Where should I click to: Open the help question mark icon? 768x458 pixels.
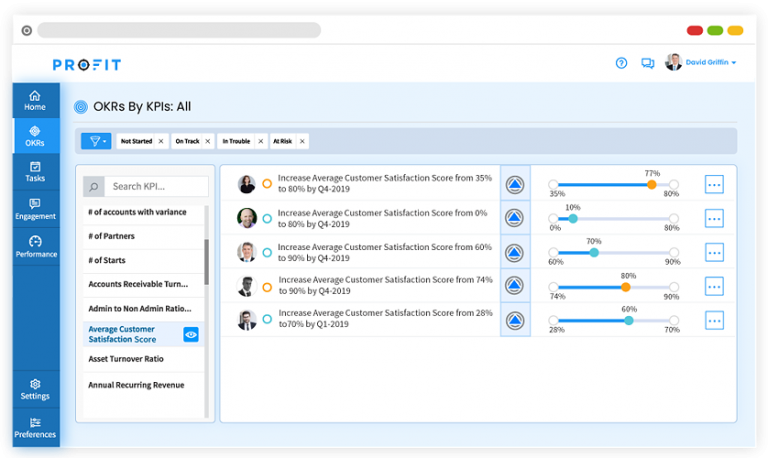pos(621,63)
